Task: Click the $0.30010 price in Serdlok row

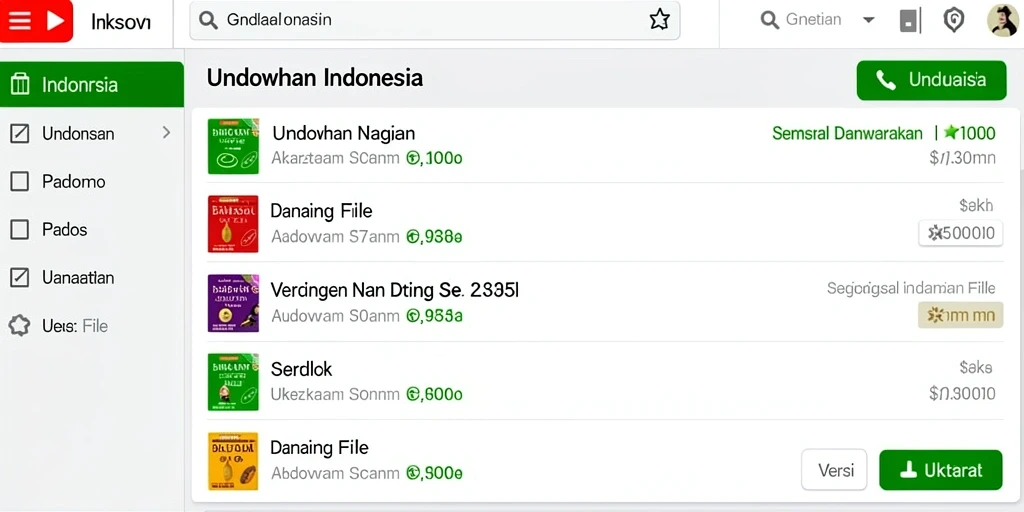Action: [963, 393]
